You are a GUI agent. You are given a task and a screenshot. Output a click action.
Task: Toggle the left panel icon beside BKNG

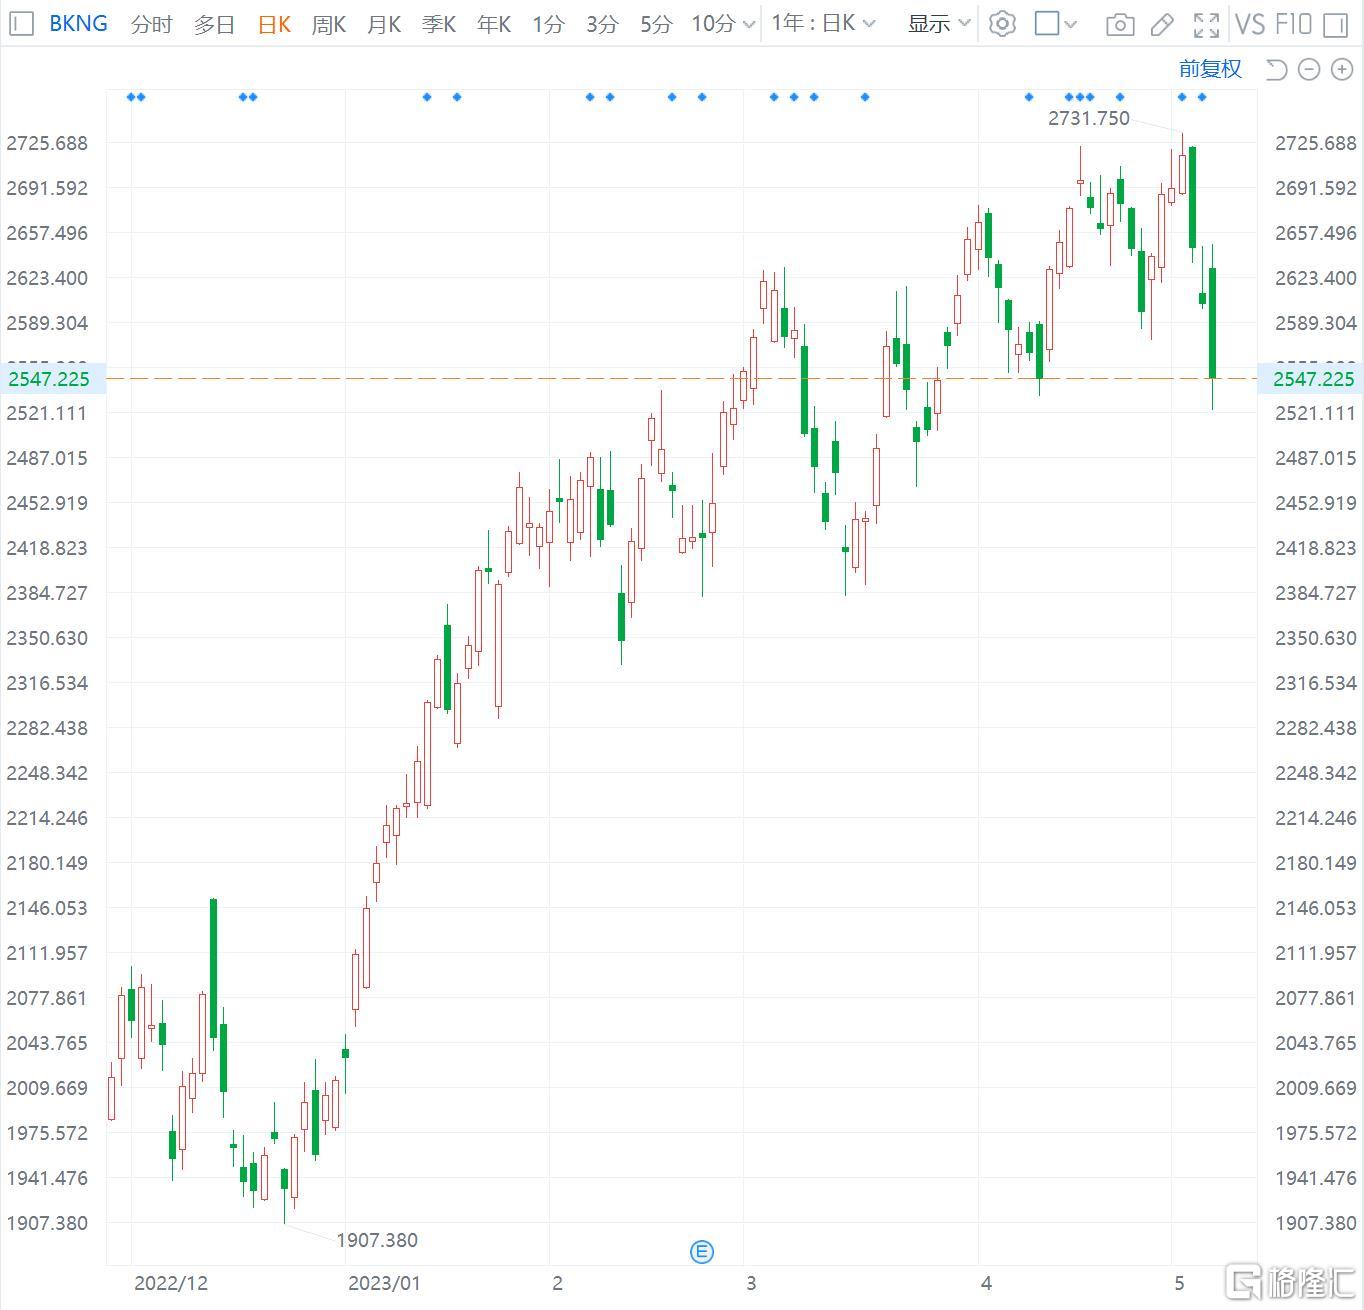[x=22, y=24]
